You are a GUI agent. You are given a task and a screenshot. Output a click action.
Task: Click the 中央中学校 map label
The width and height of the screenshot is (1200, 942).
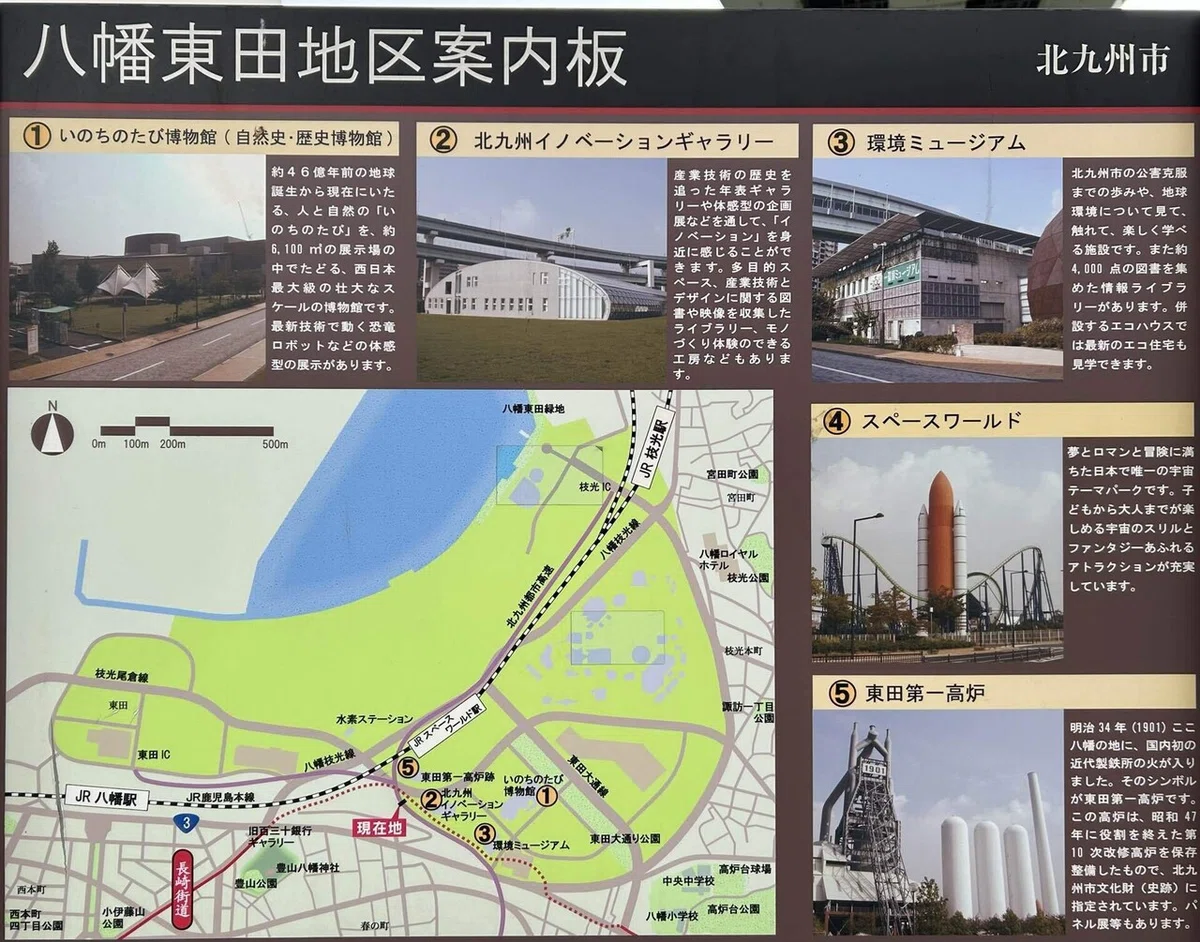688,881
